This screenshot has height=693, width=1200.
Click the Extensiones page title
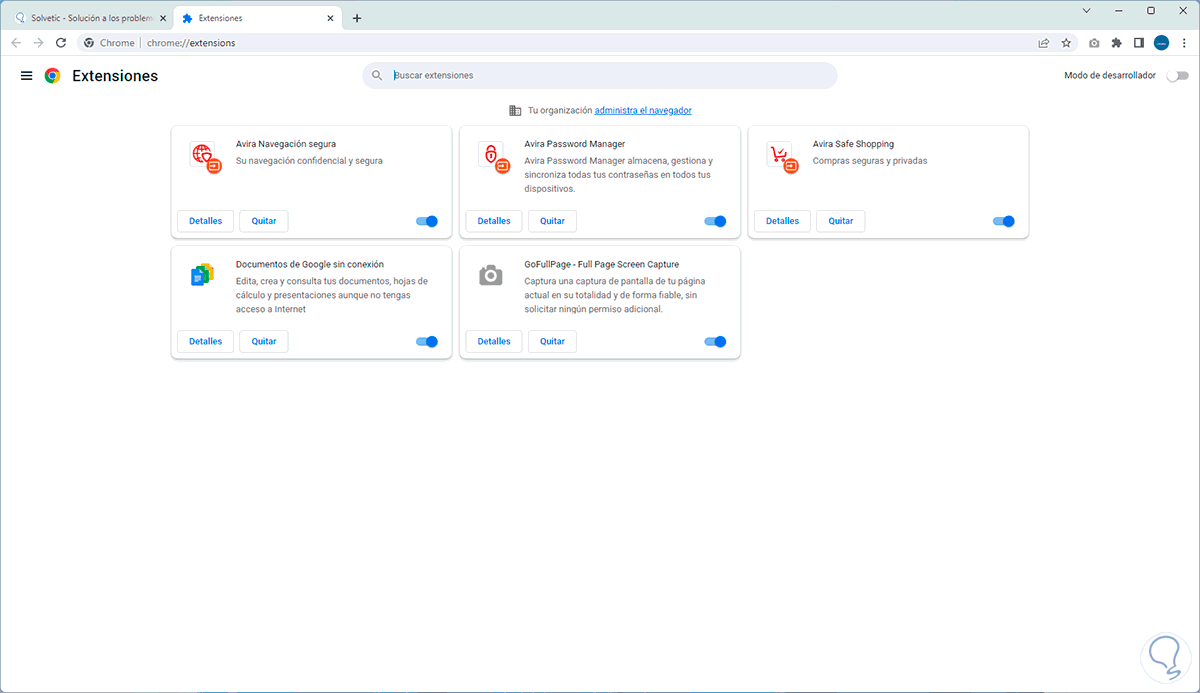pos(115,76)
